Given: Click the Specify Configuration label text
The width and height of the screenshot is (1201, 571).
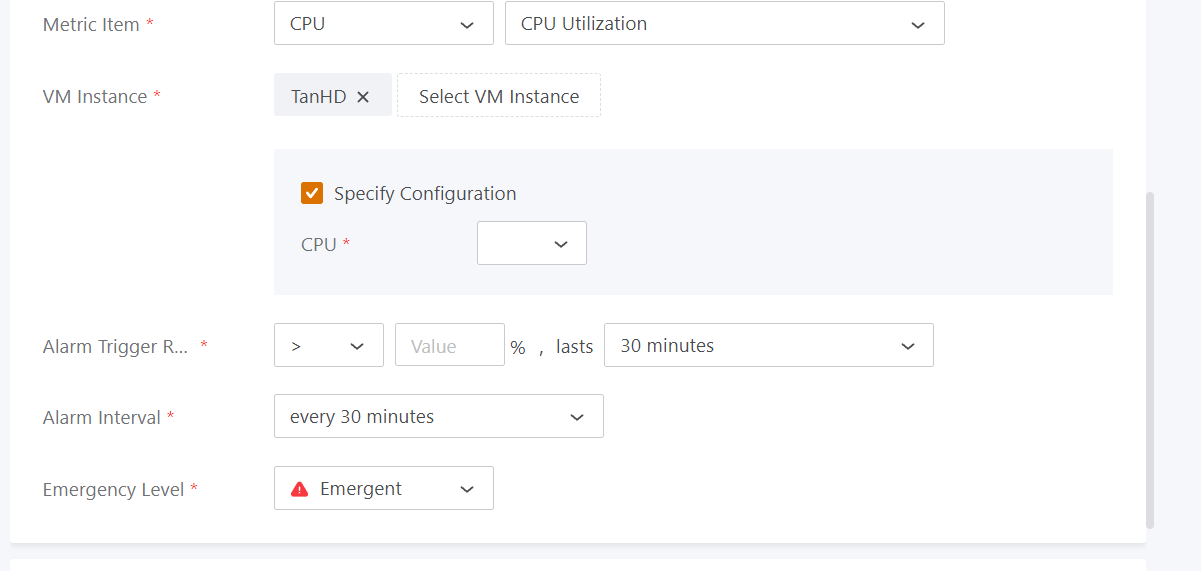Looking at the screenshot, I should pos(425,193).
